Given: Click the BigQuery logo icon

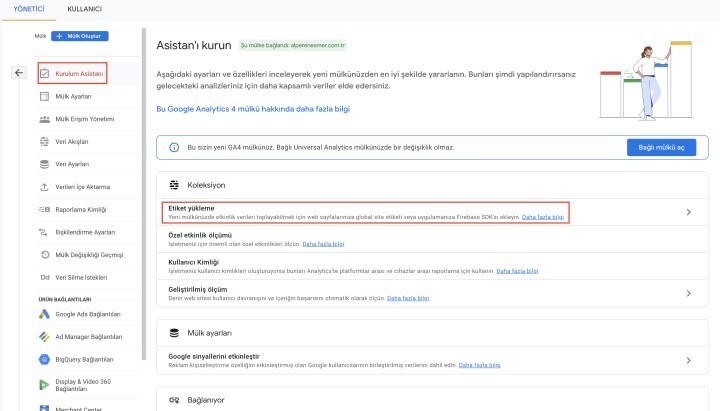Looking at the screenshot, I should [44, 360].
